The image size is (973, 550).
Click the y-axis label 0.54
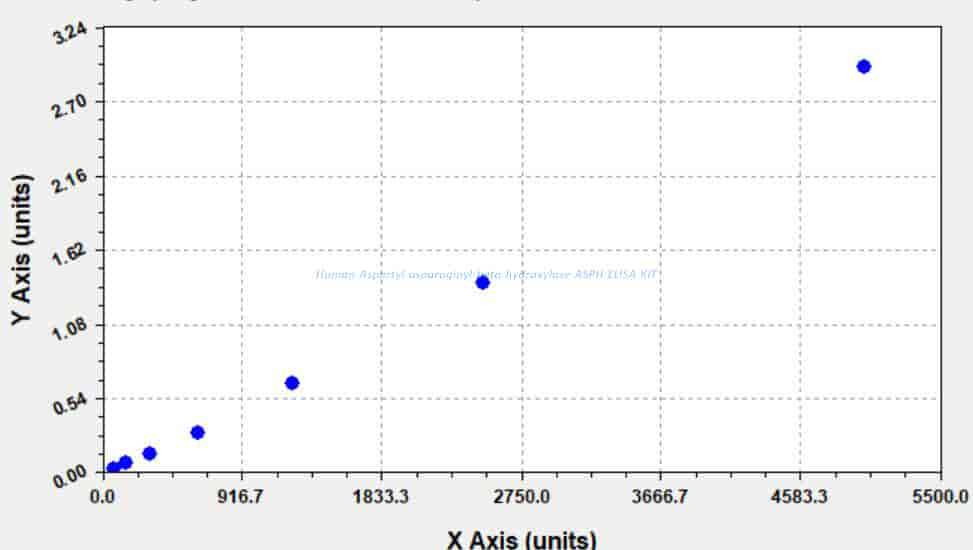point(70,403)
